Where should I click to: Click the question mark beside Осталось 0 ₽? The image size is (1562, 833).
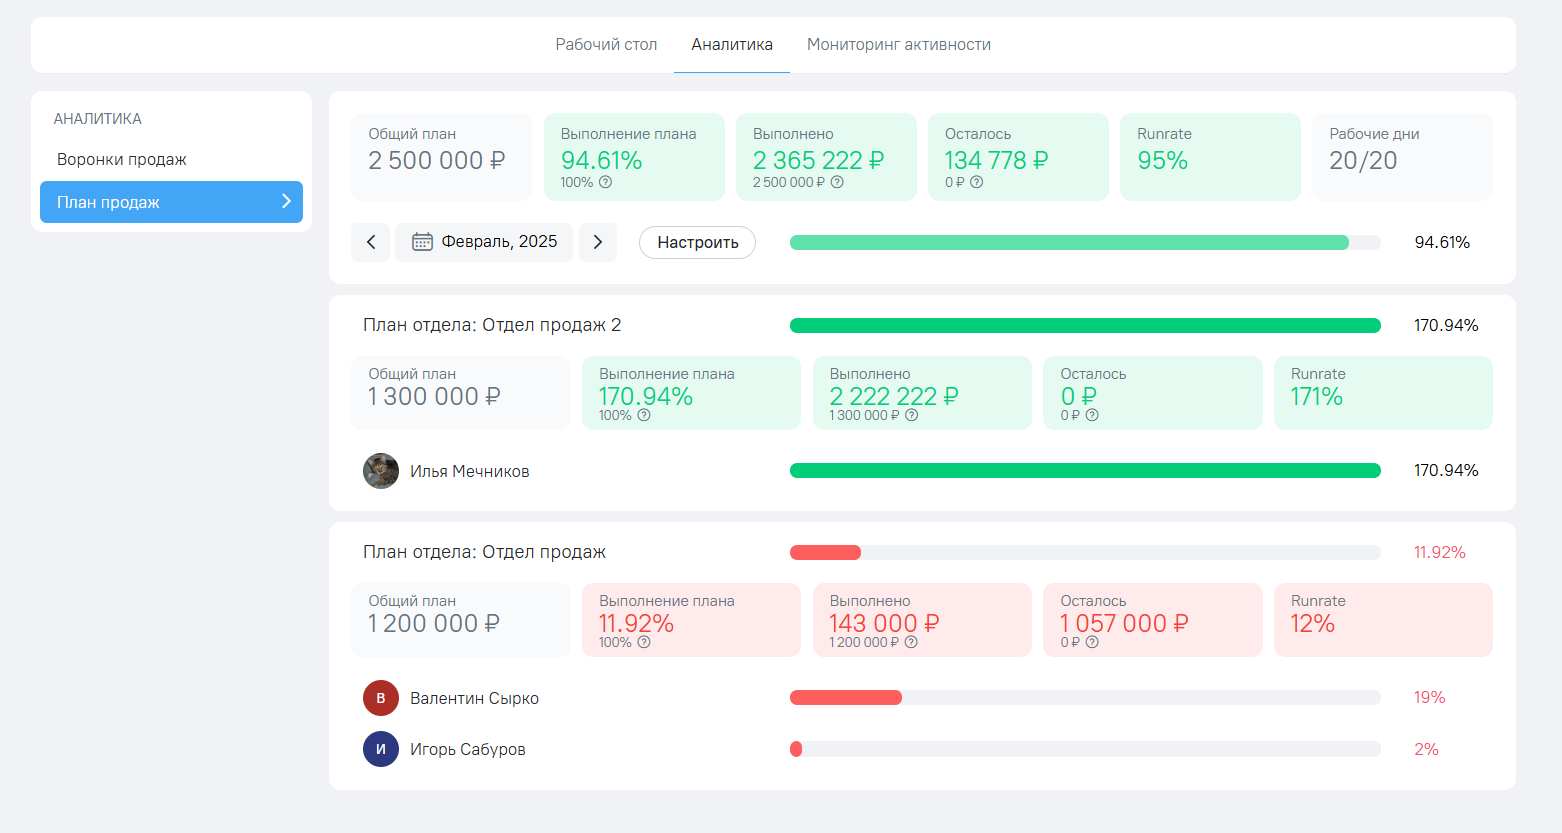[1092, 413]
